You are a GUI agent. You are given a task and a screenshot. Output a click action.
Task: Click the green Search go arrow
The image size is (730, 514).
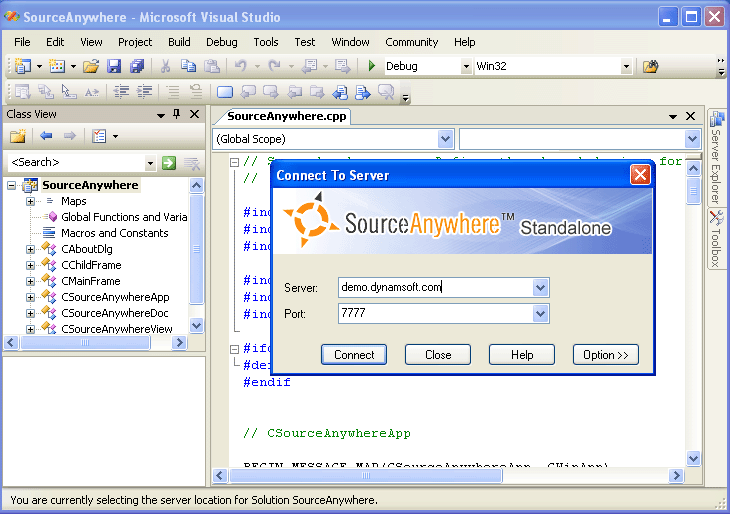(169, 162)
